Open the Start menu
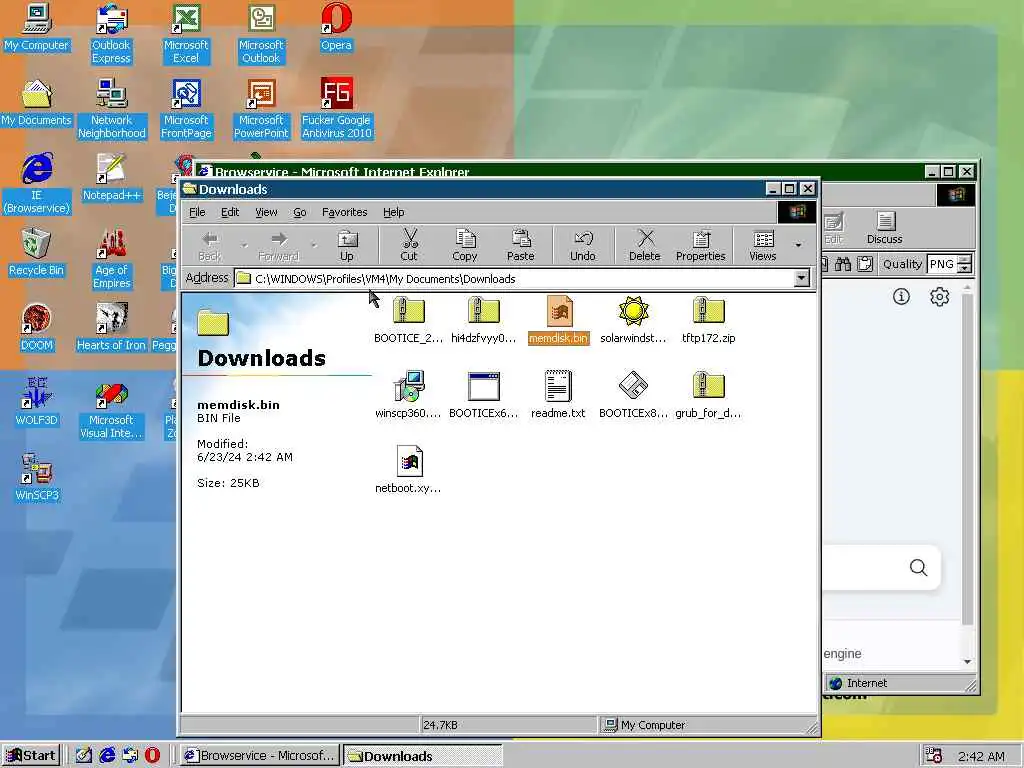Viewport: 1024px width, 768px height. pyautogui.click(x=31, y=756)
